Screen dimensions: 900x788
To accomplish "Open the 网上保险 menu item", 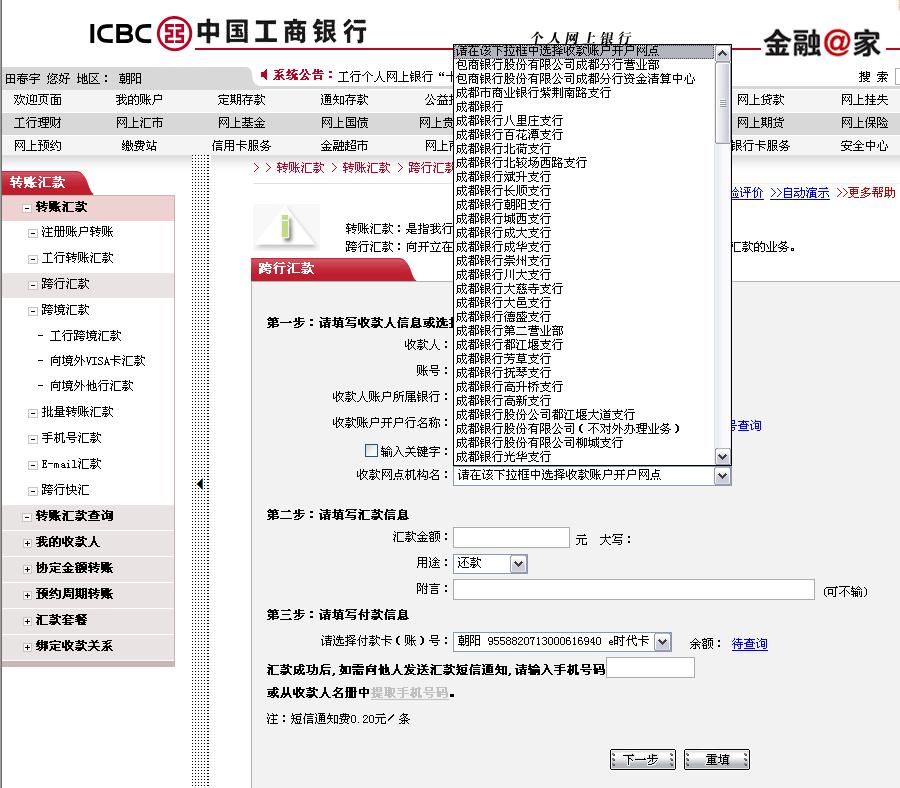I will click(864, 122).
